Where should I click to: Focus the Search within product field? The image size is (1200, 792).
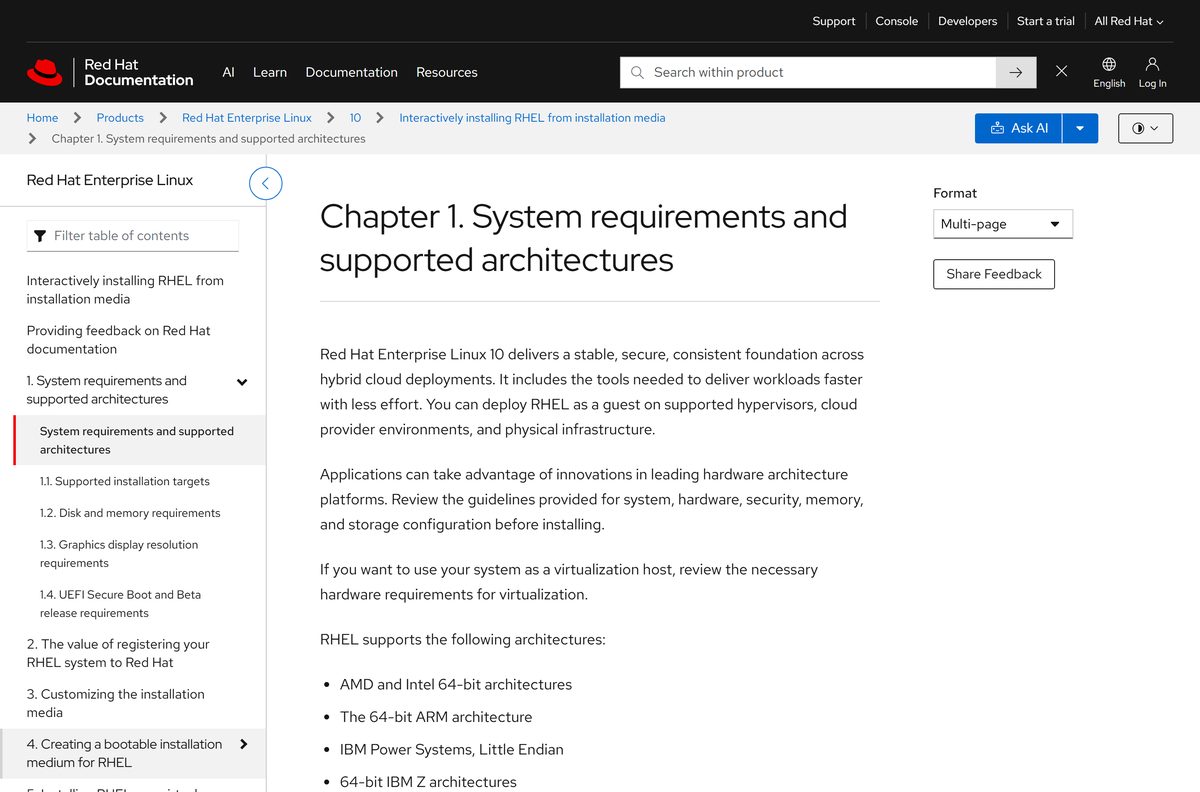coord(808,72)
